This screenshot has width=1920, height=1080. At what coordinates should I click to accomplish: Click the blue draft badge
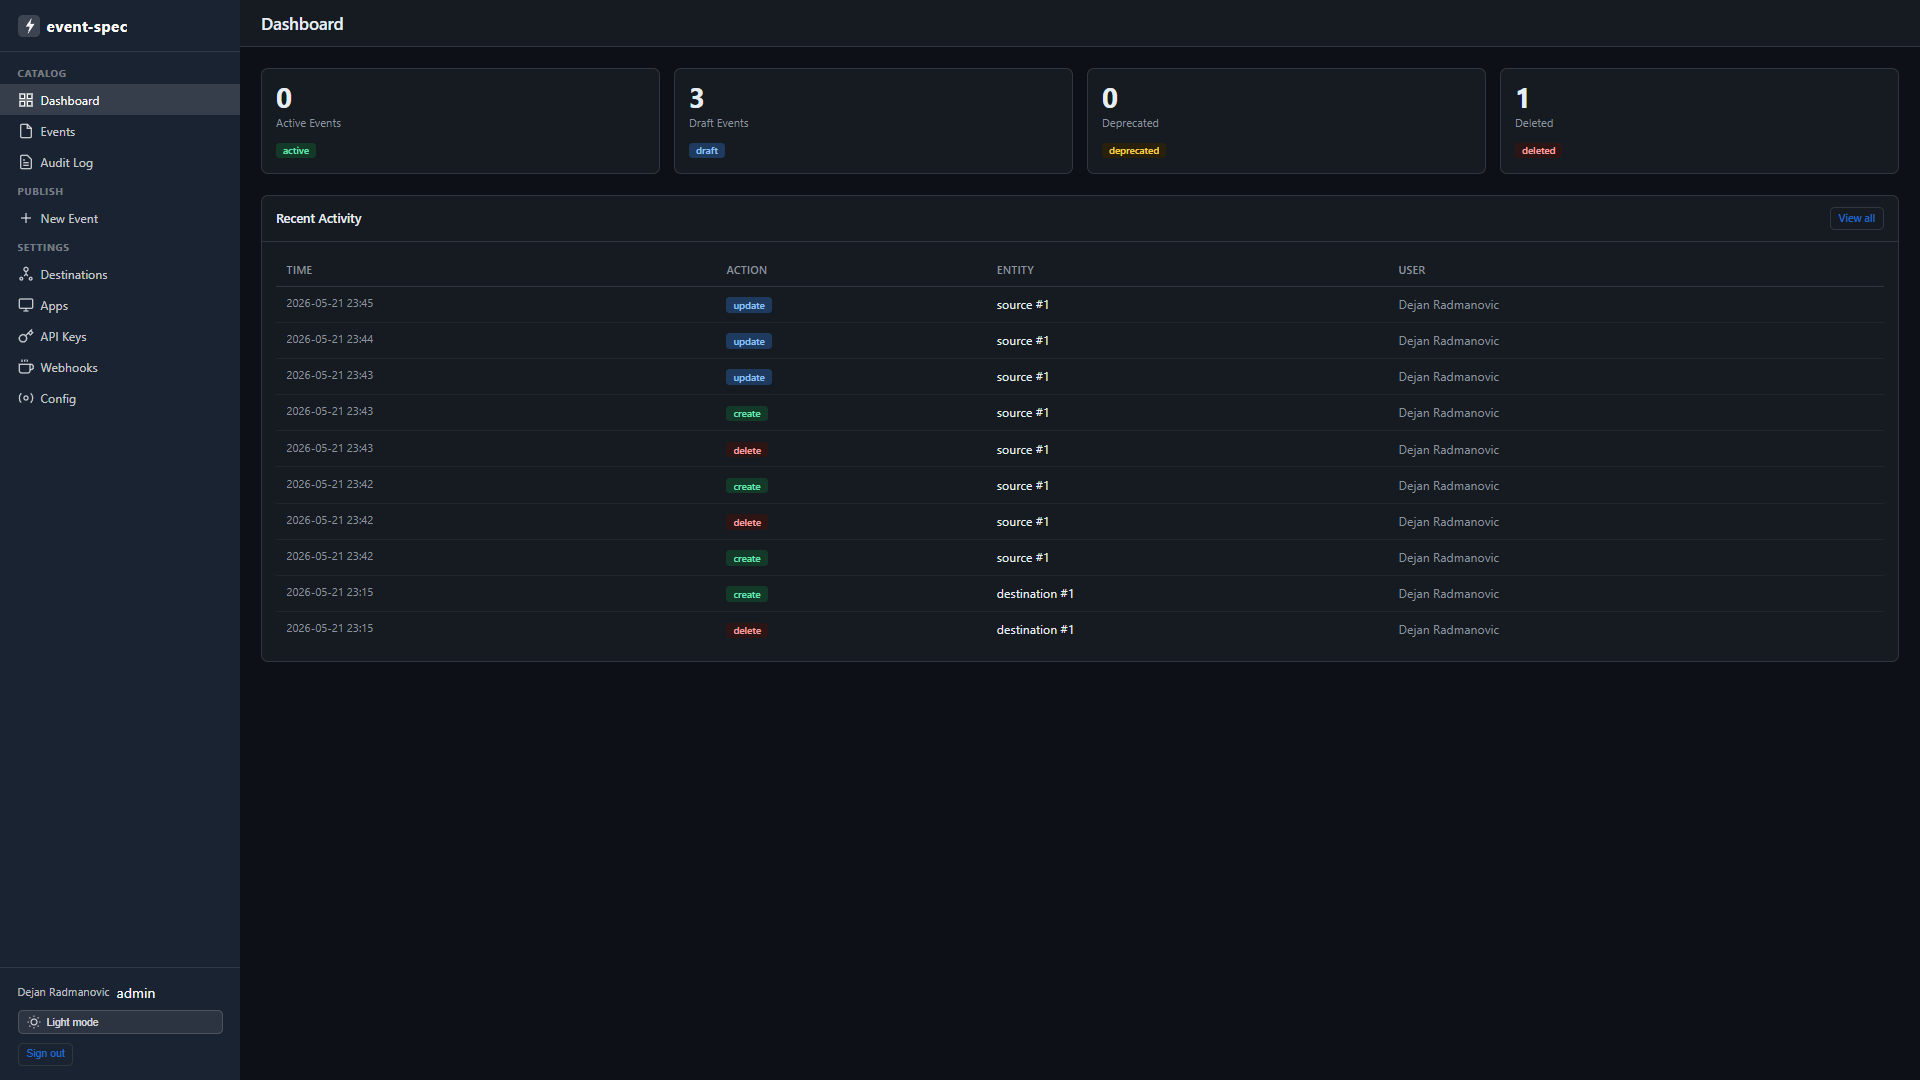click(x=707, y=150)
